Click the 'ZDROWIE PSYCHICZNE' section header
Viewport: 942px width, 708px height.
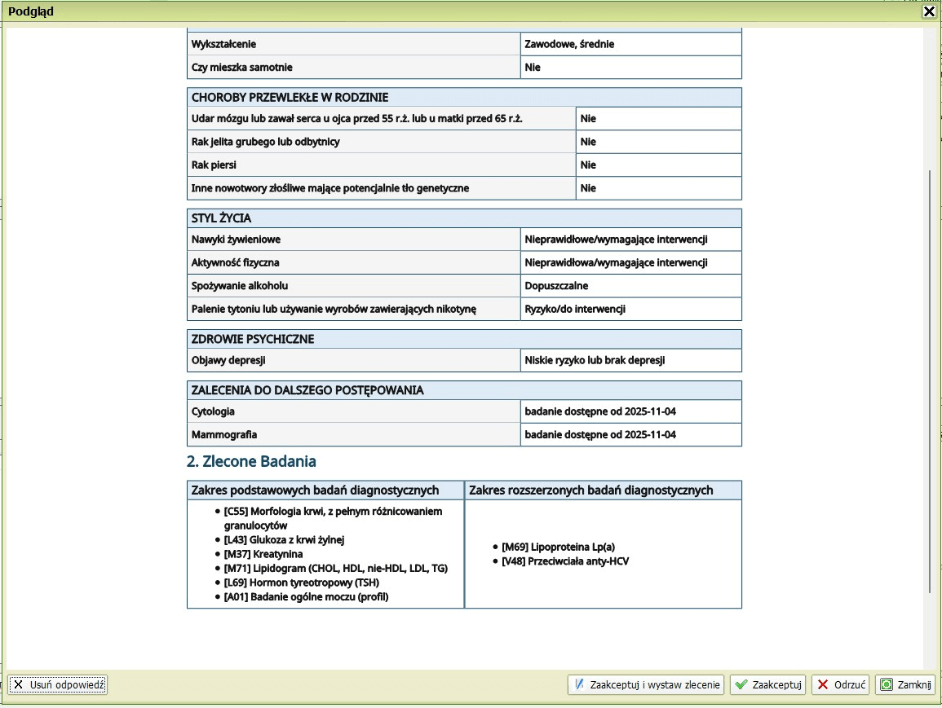(252, 339)
